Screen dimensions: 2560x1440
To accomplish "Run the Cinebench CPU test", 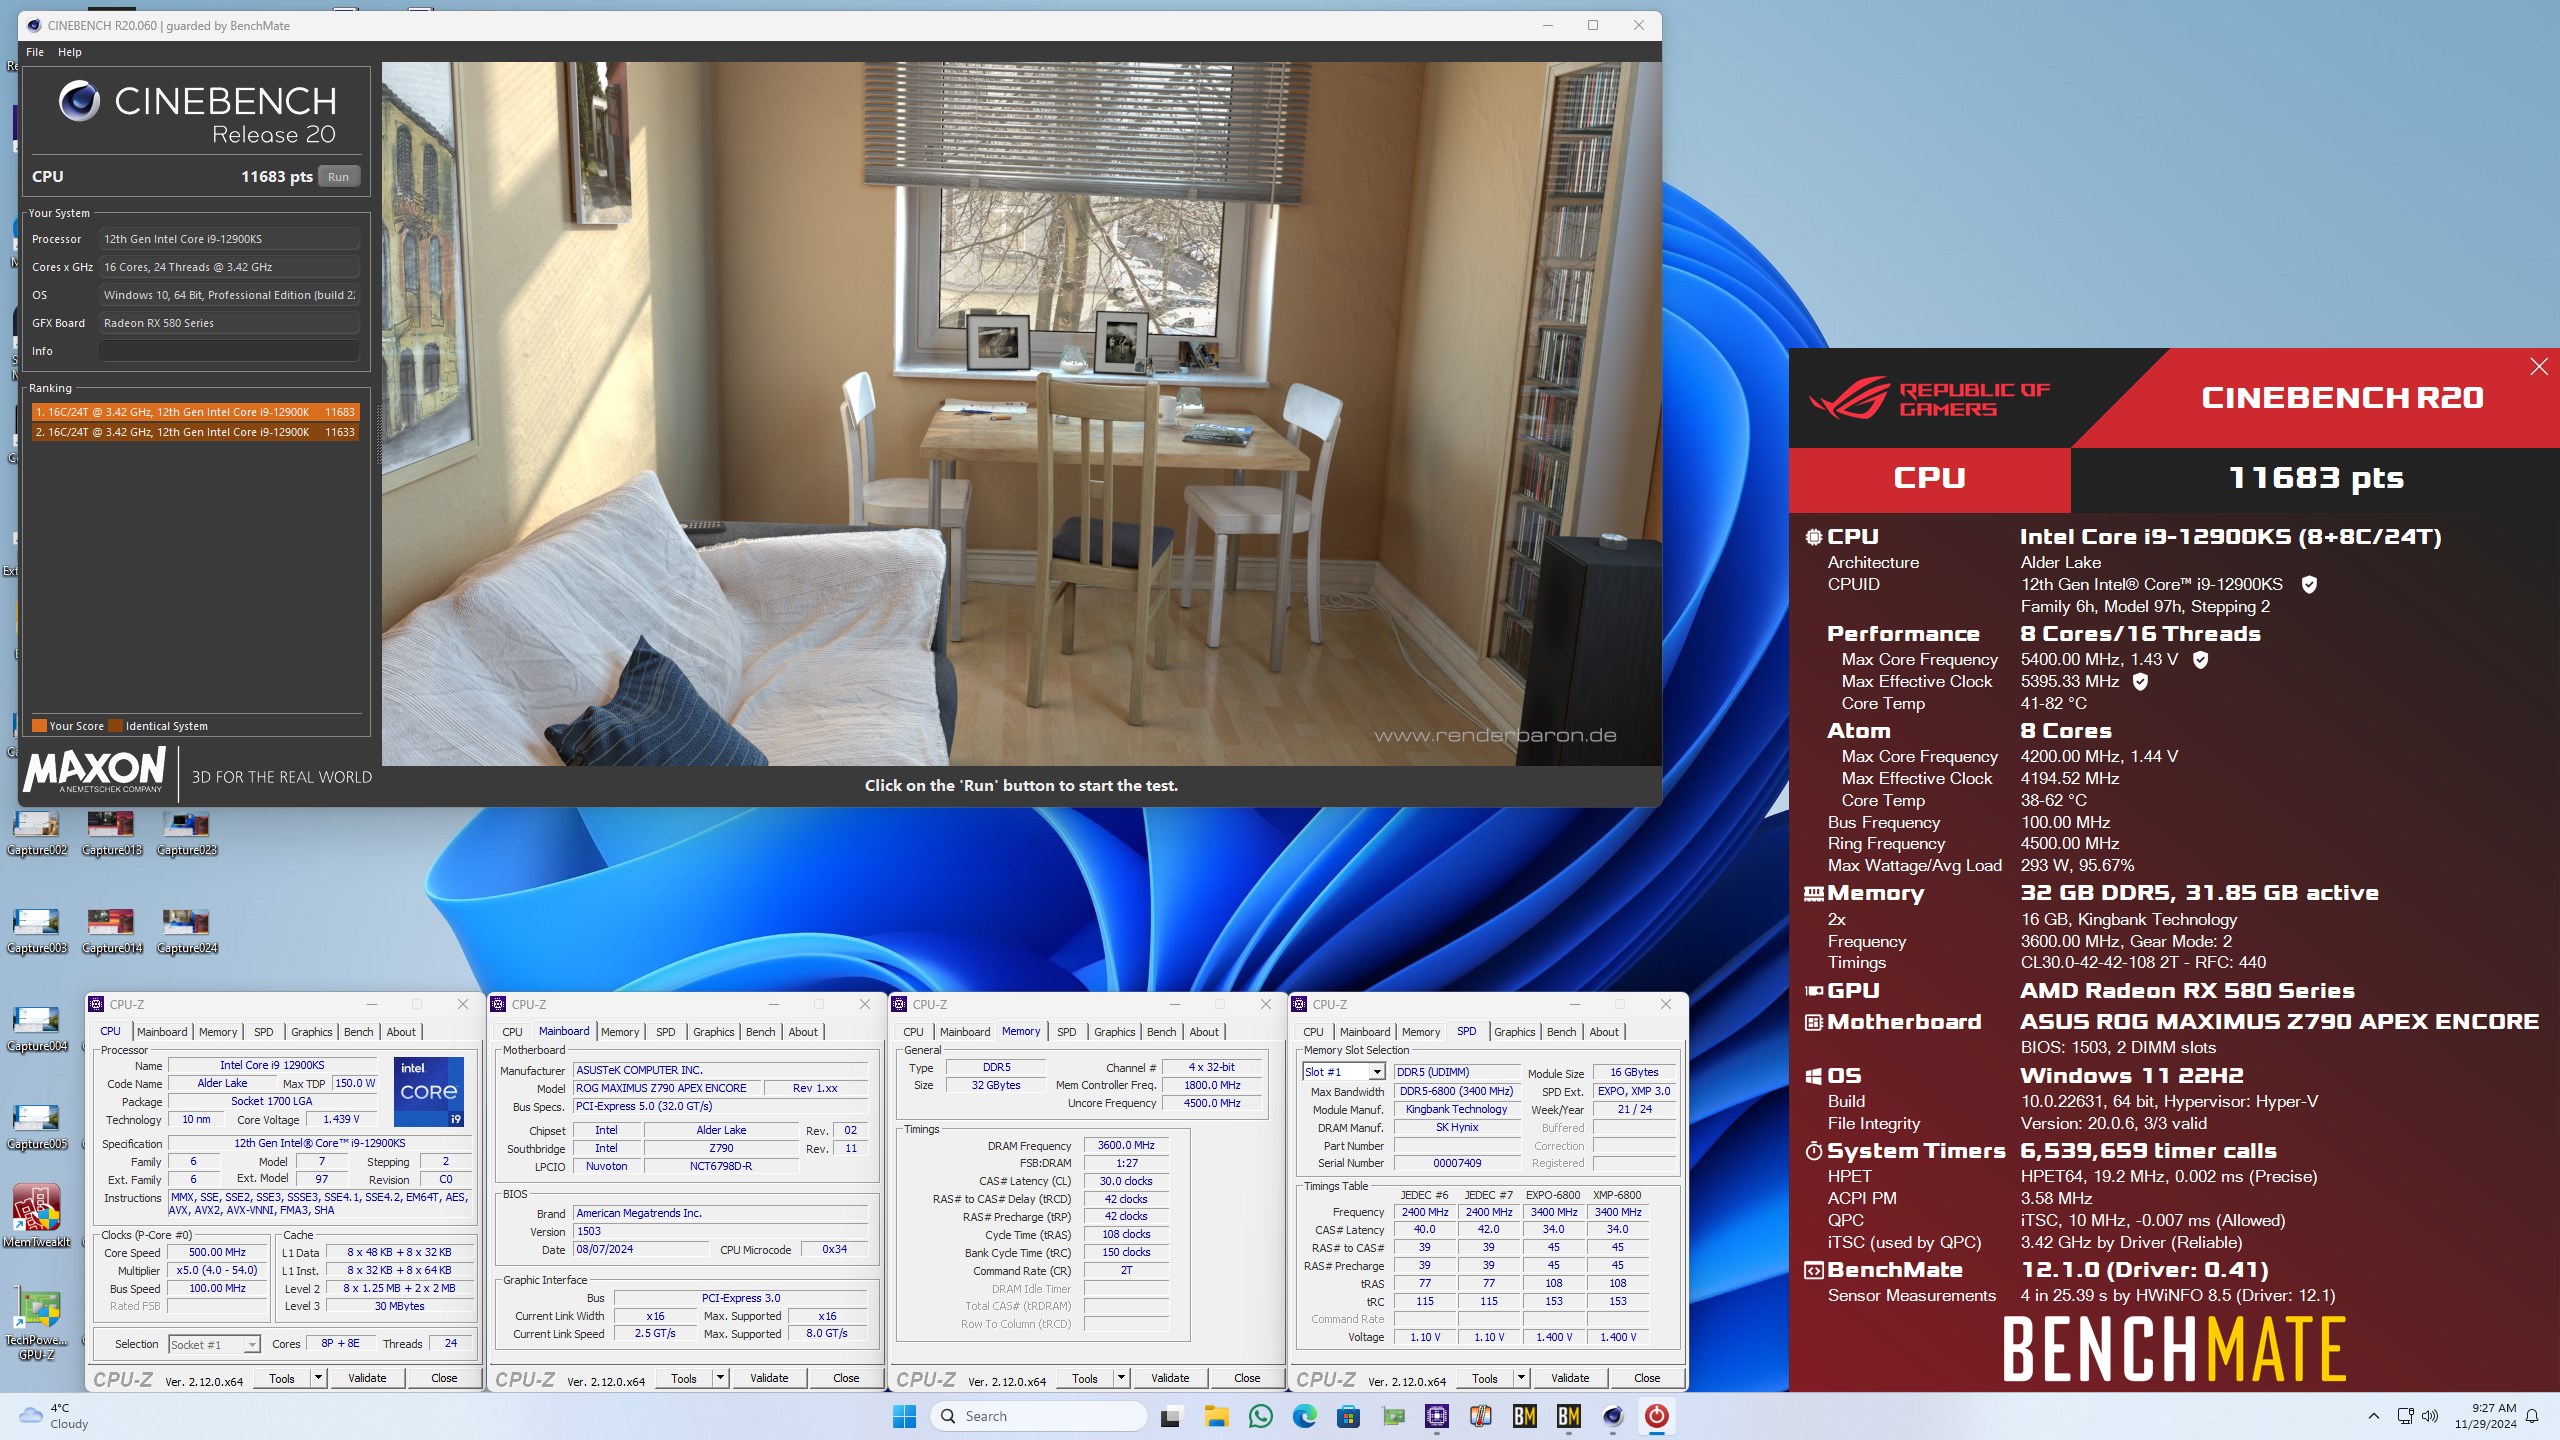I will [x=339, y=177].
